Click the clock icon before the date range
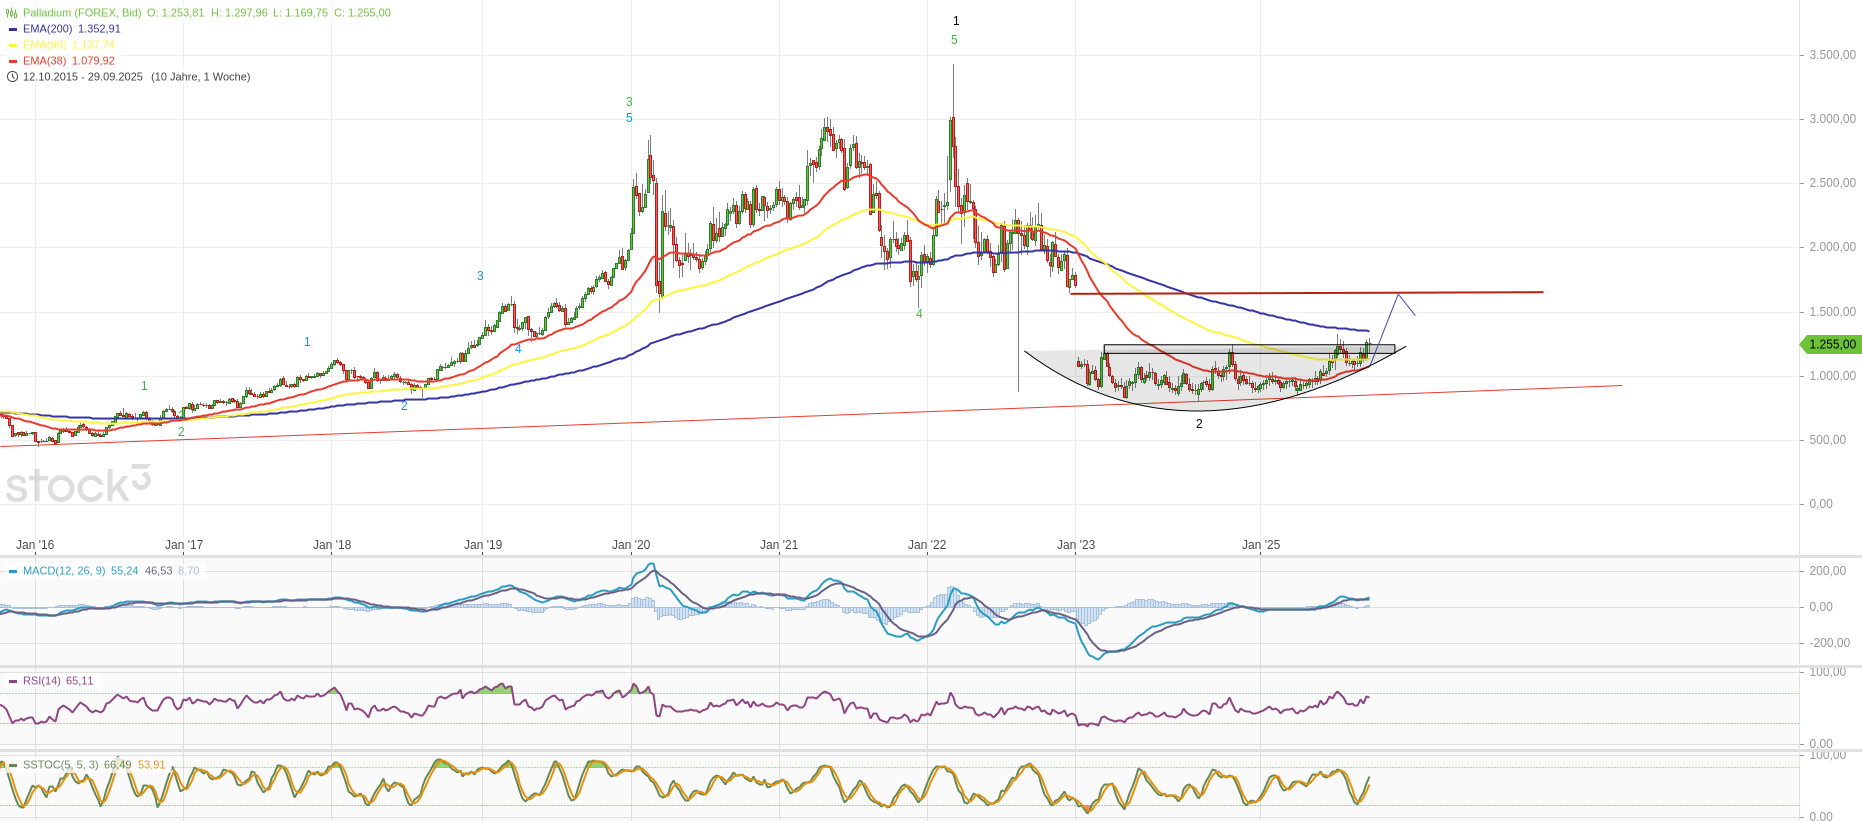Image resolution: width=1862 pixels, height=821 pixels. tap(12, 77)
